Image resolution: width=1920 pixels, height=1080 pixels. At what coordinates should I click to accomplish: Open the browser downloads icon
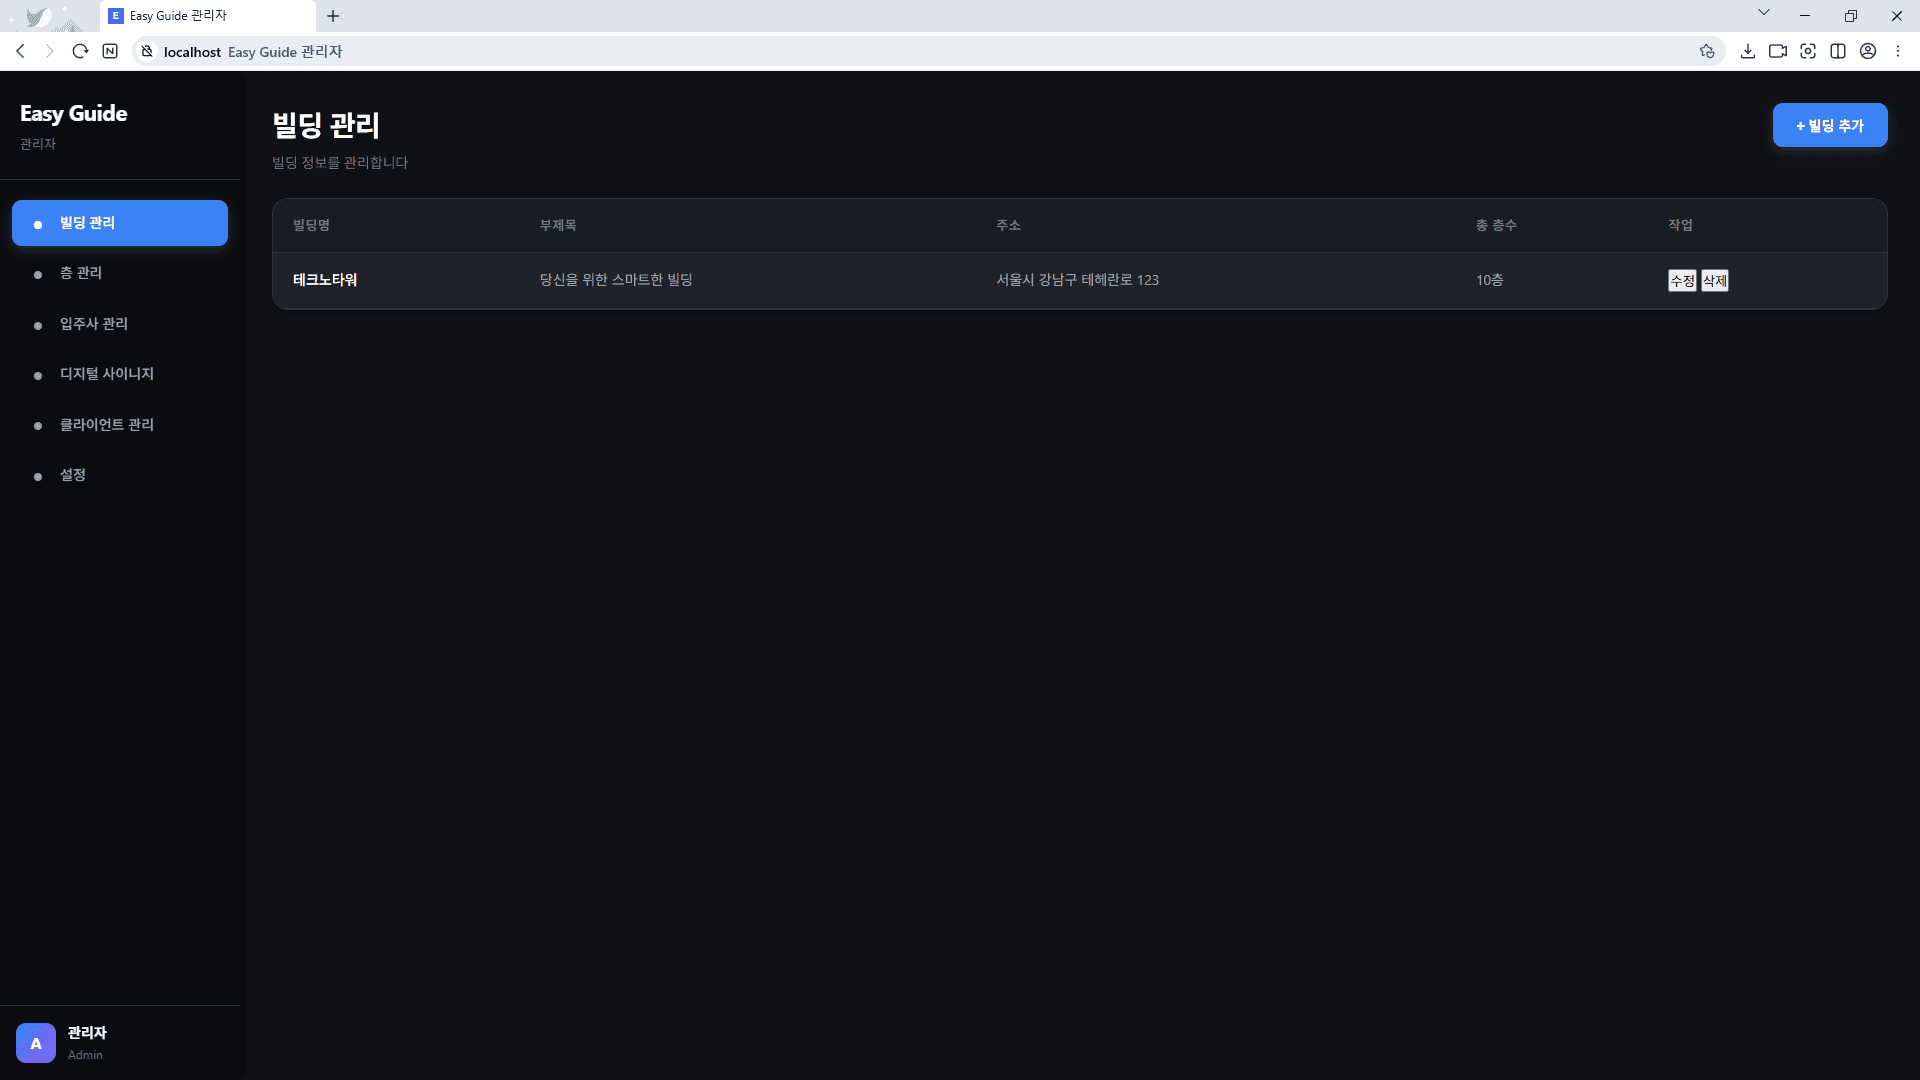pos(1748,51)
